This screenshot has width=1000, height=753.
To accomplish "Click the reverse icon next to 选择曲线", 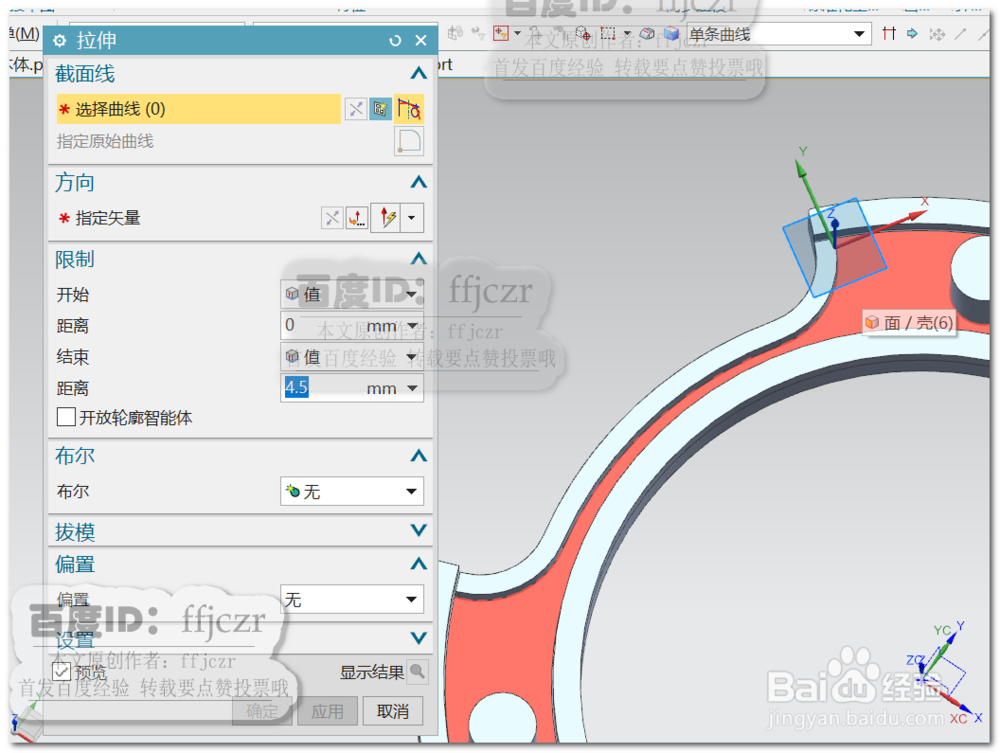I will coord(356,108).
